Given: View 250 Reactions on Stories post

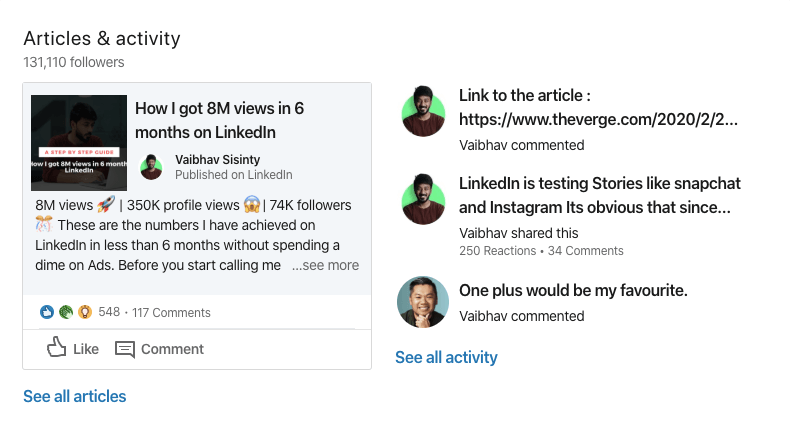Looking at the screenshot, I should click(497, 251).
